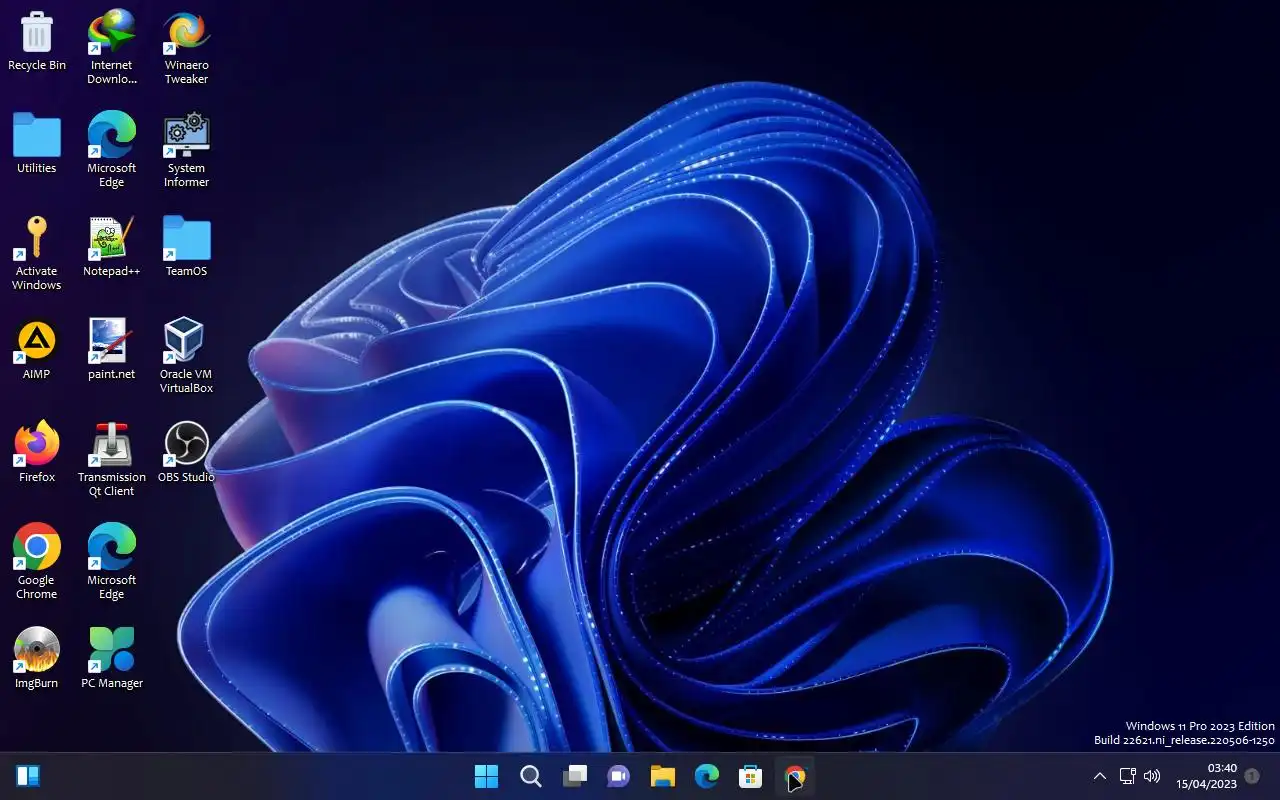The width and height of the screenshot is (1280, 800).
Task: Select the AIMP player icon
Action: click(x=37, y=349)
